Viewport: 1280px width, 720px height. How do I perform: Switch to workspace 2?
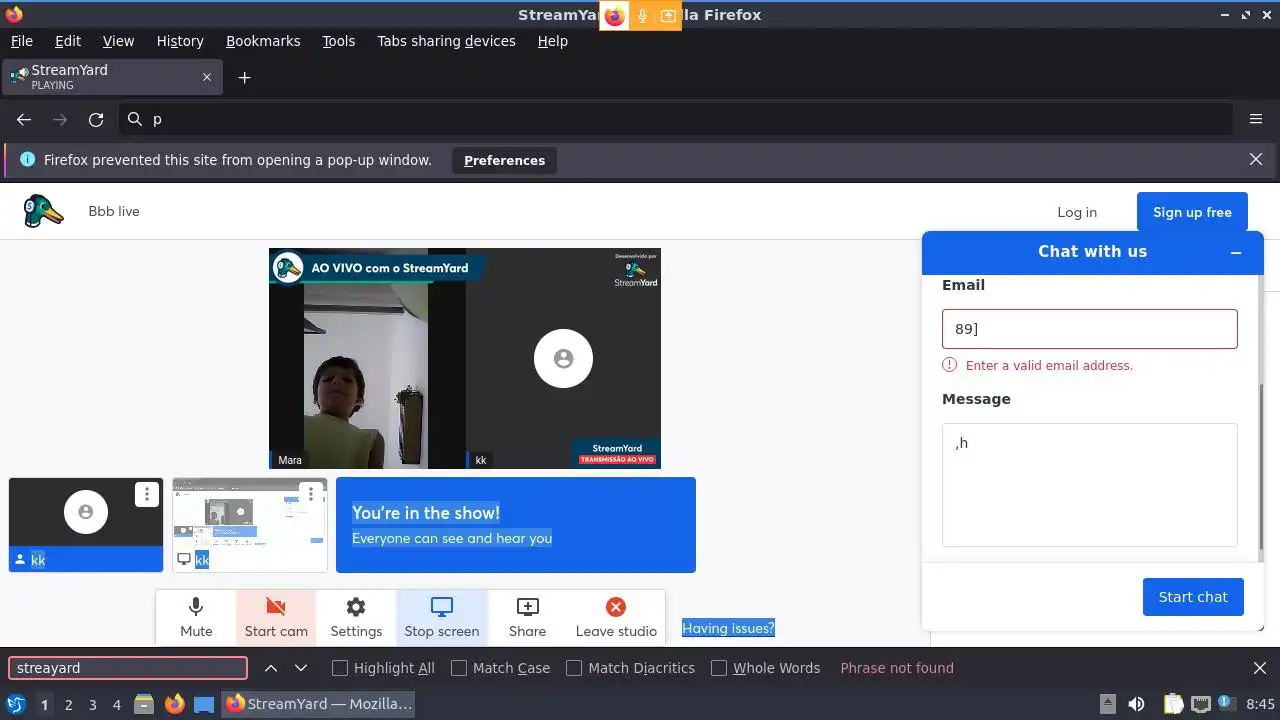[68, 705]
